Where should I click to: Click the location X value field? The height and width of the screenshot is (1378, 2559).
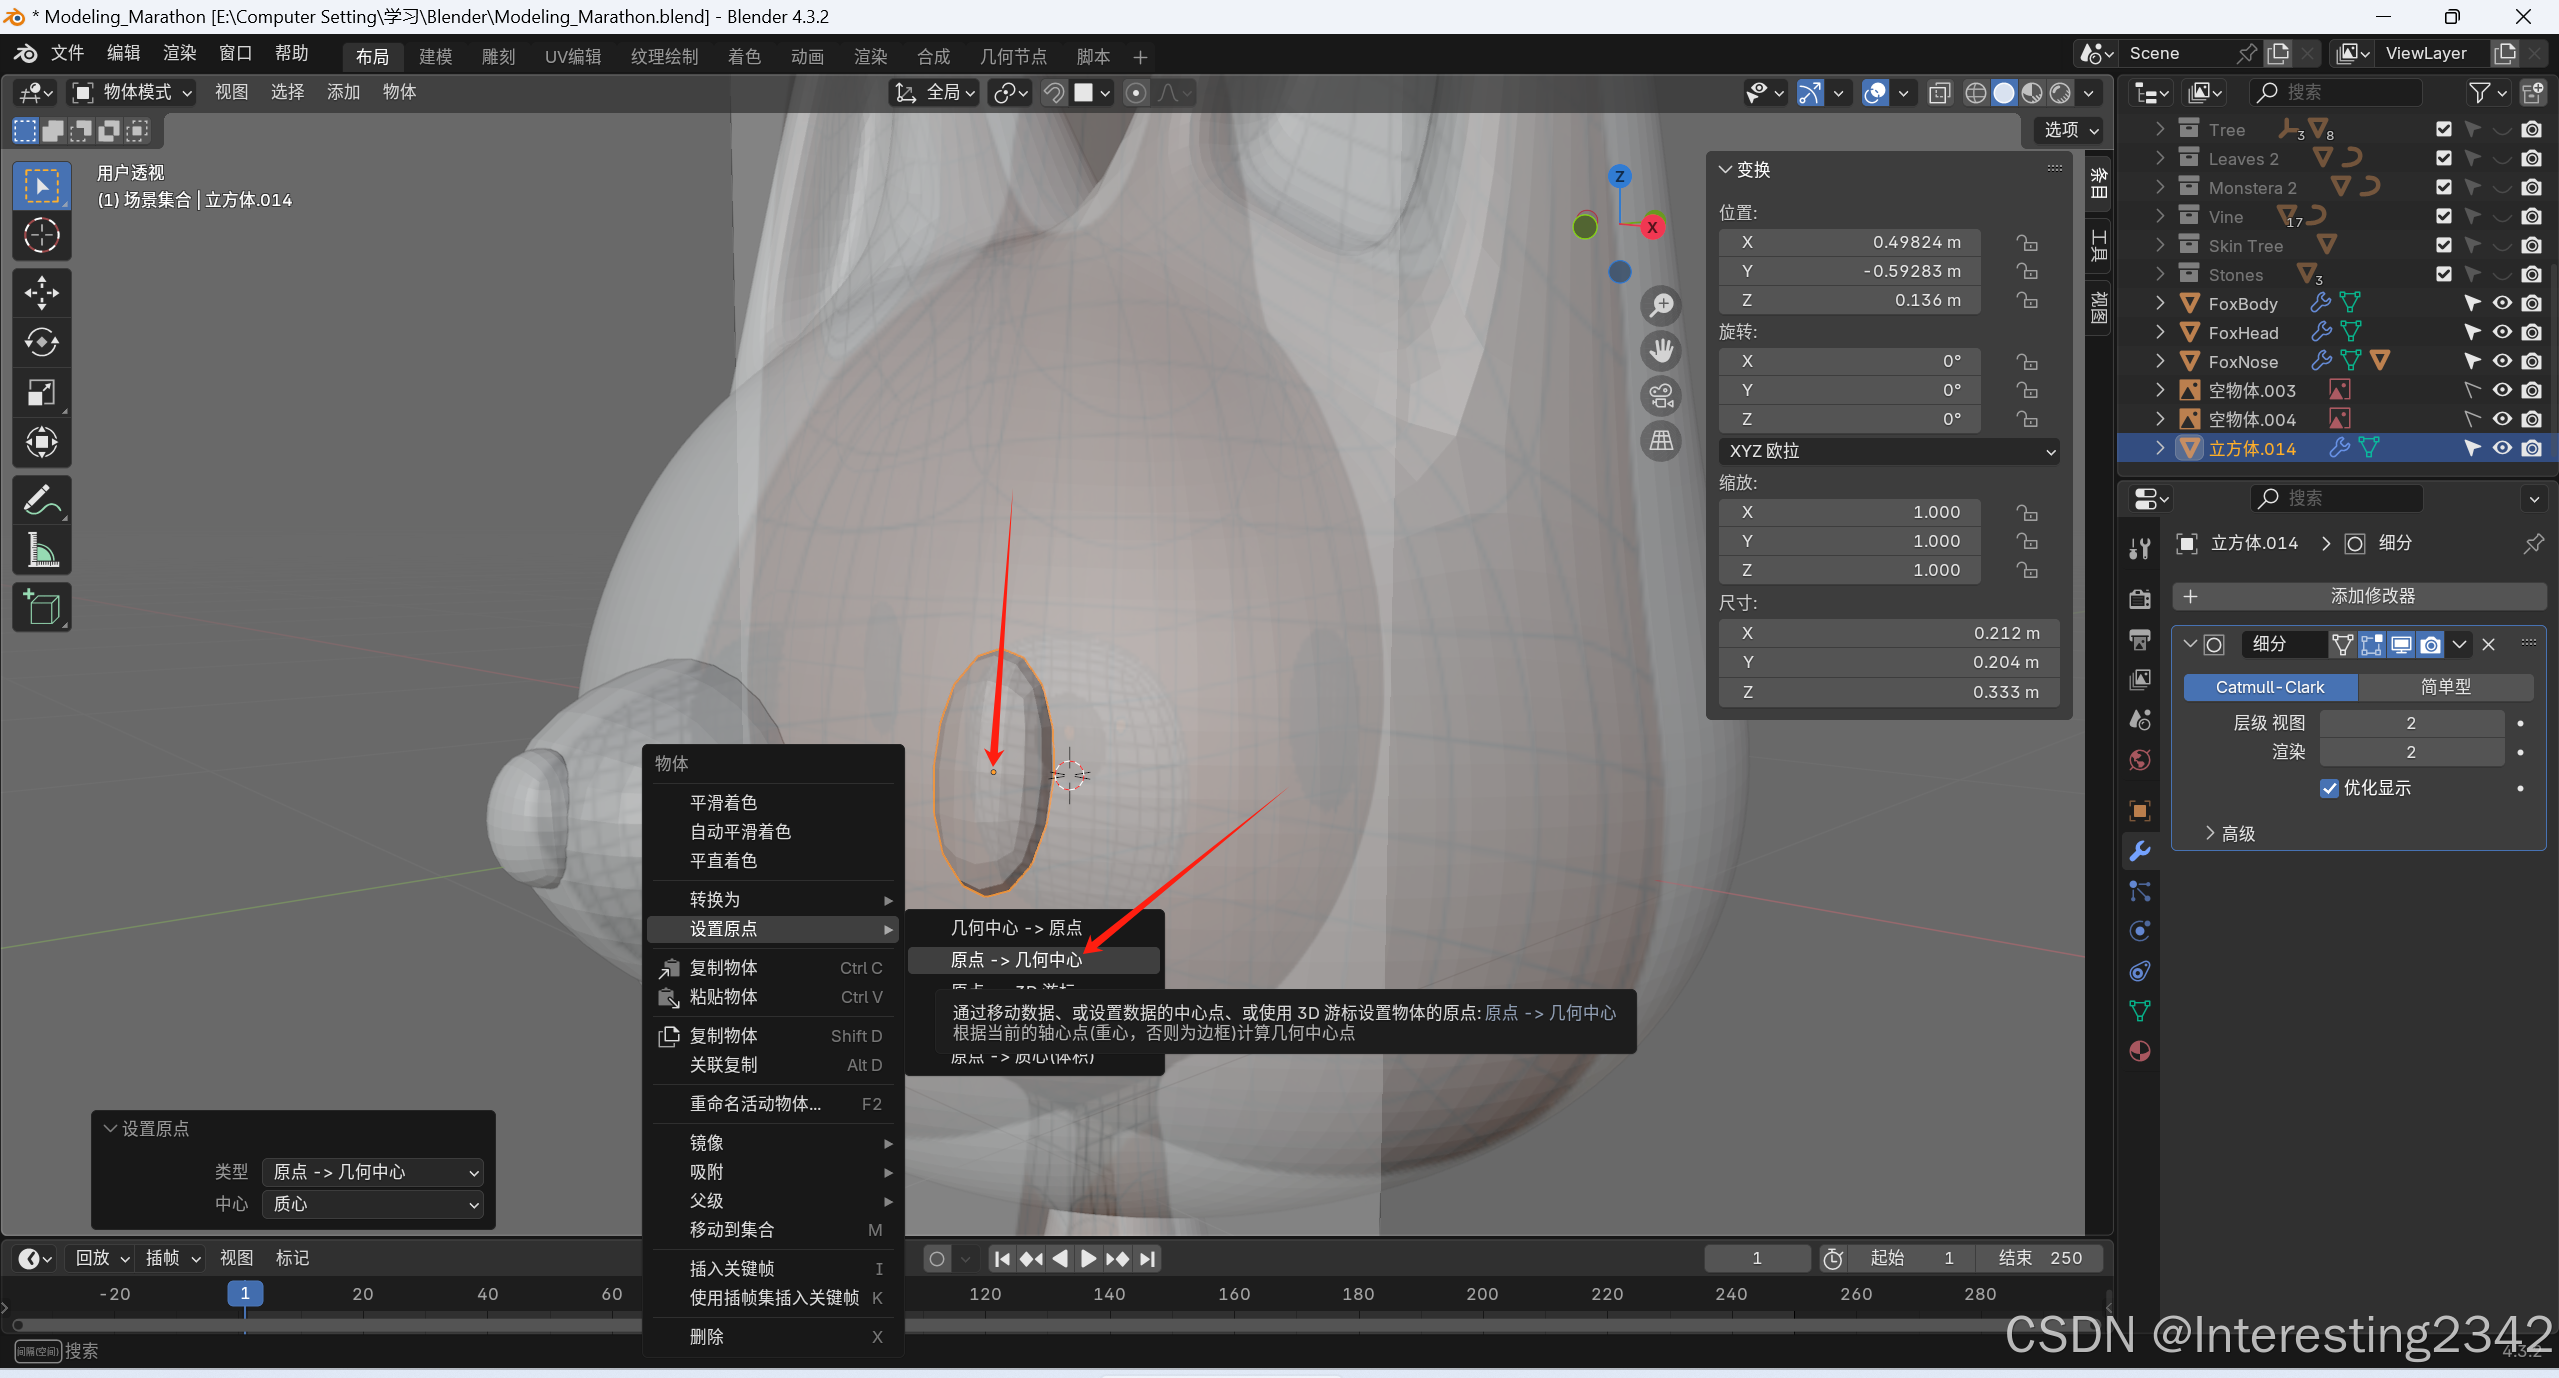[1849, 242]
